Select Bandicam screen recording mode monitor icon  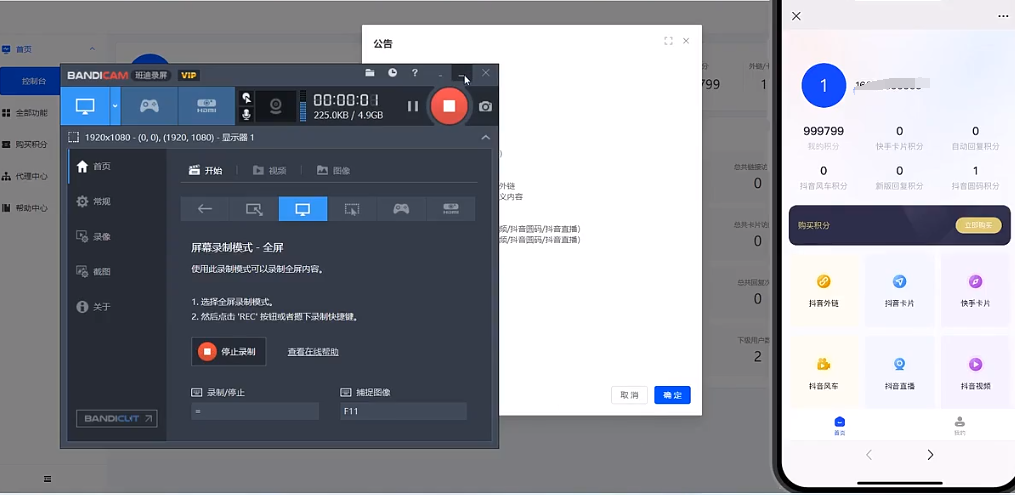click(85, 106)
